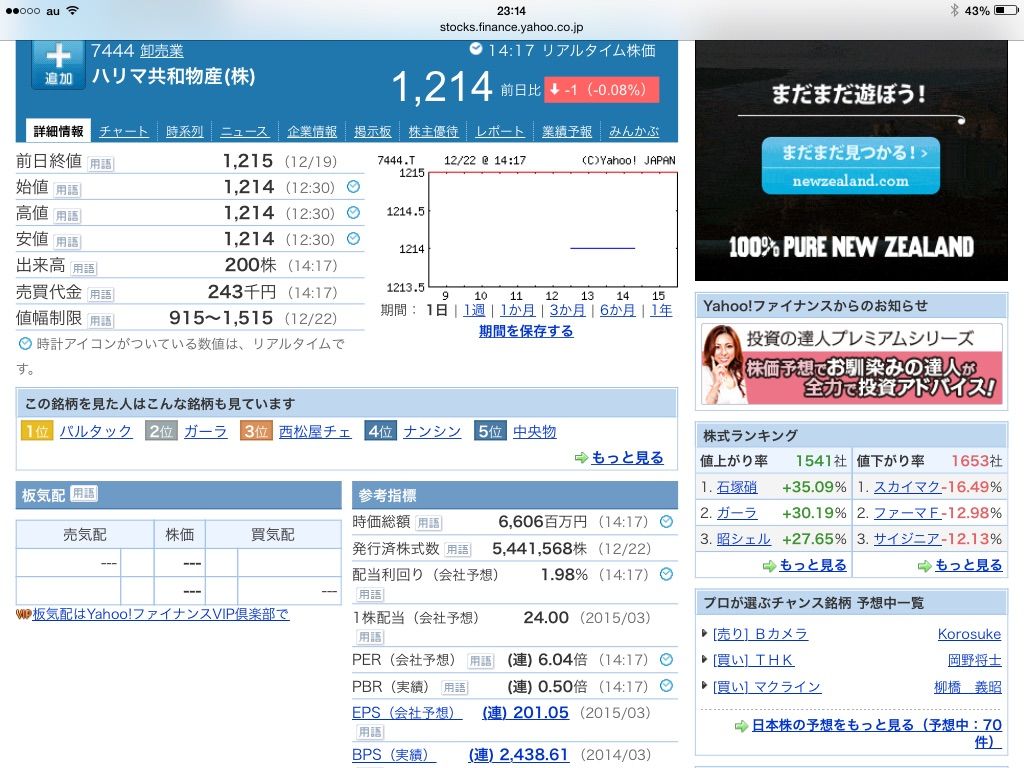Open the 用語 icon in 板気配 header

(x=84, y=494)
